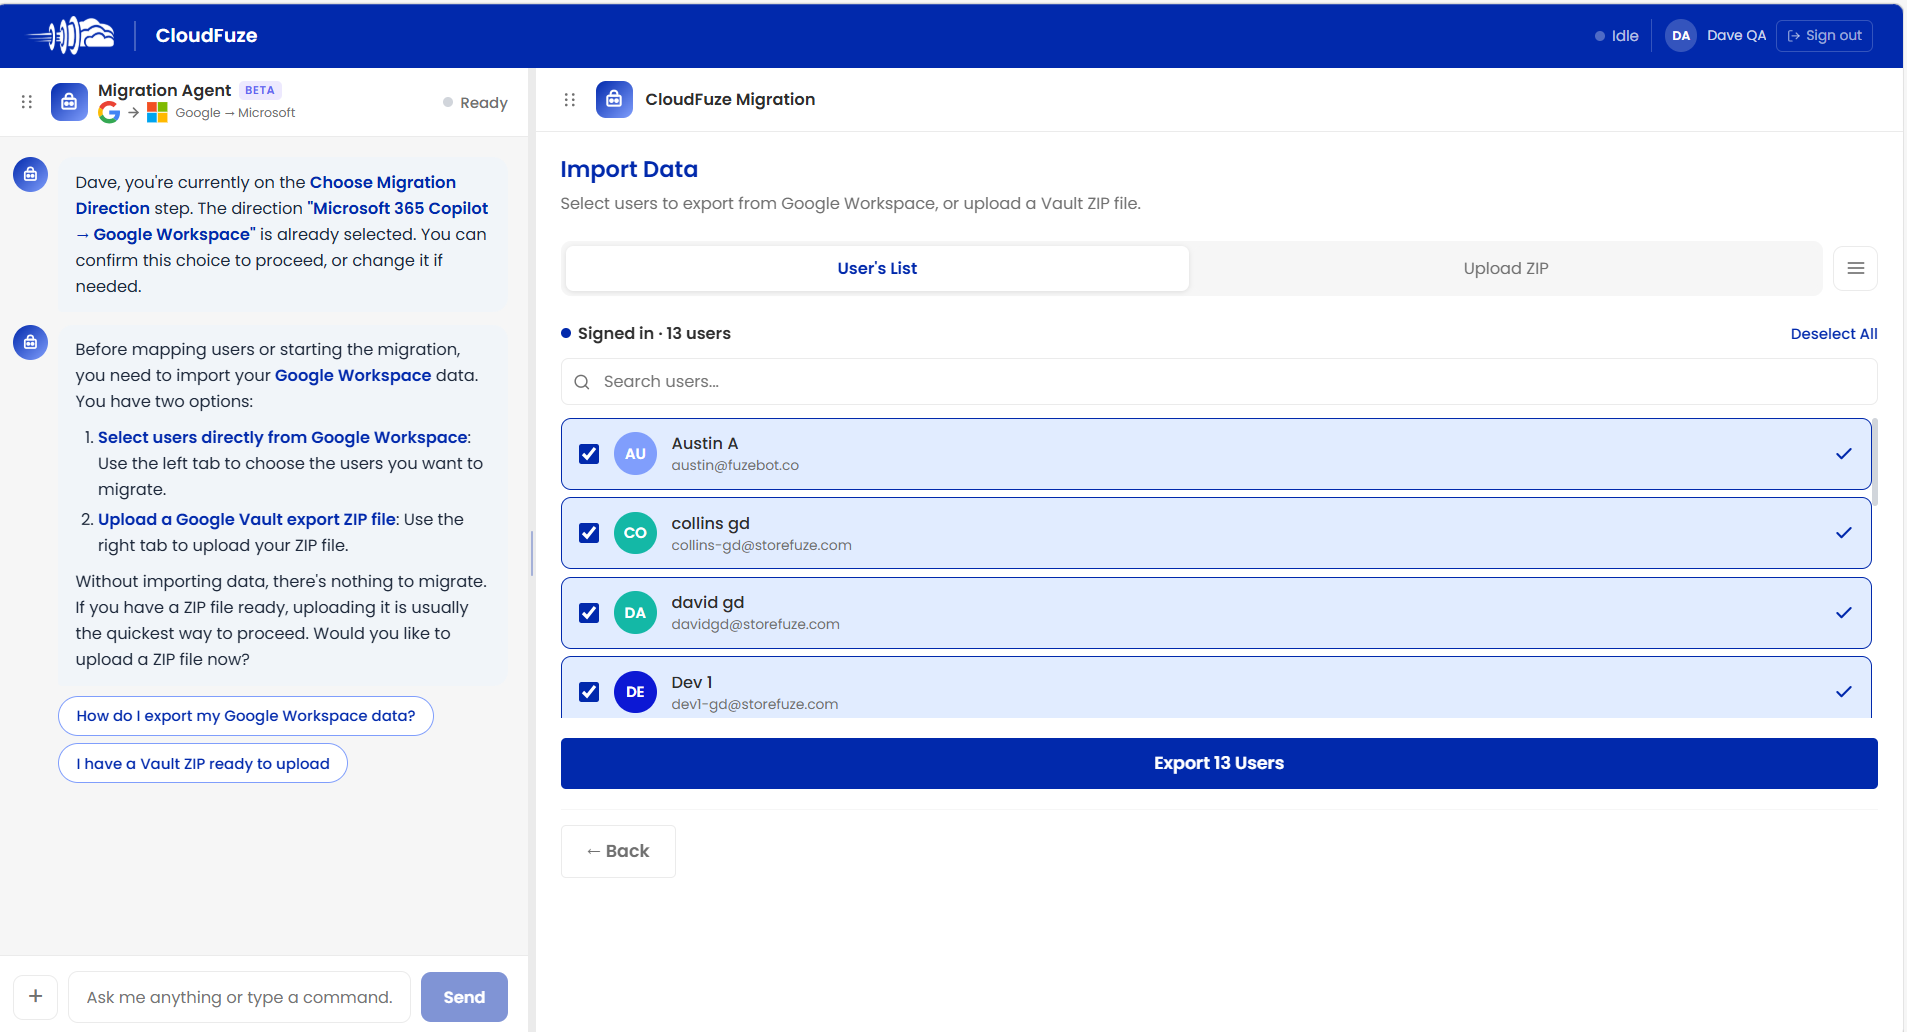Uncheck the collins gd checkbox

(x=589, y=533)
